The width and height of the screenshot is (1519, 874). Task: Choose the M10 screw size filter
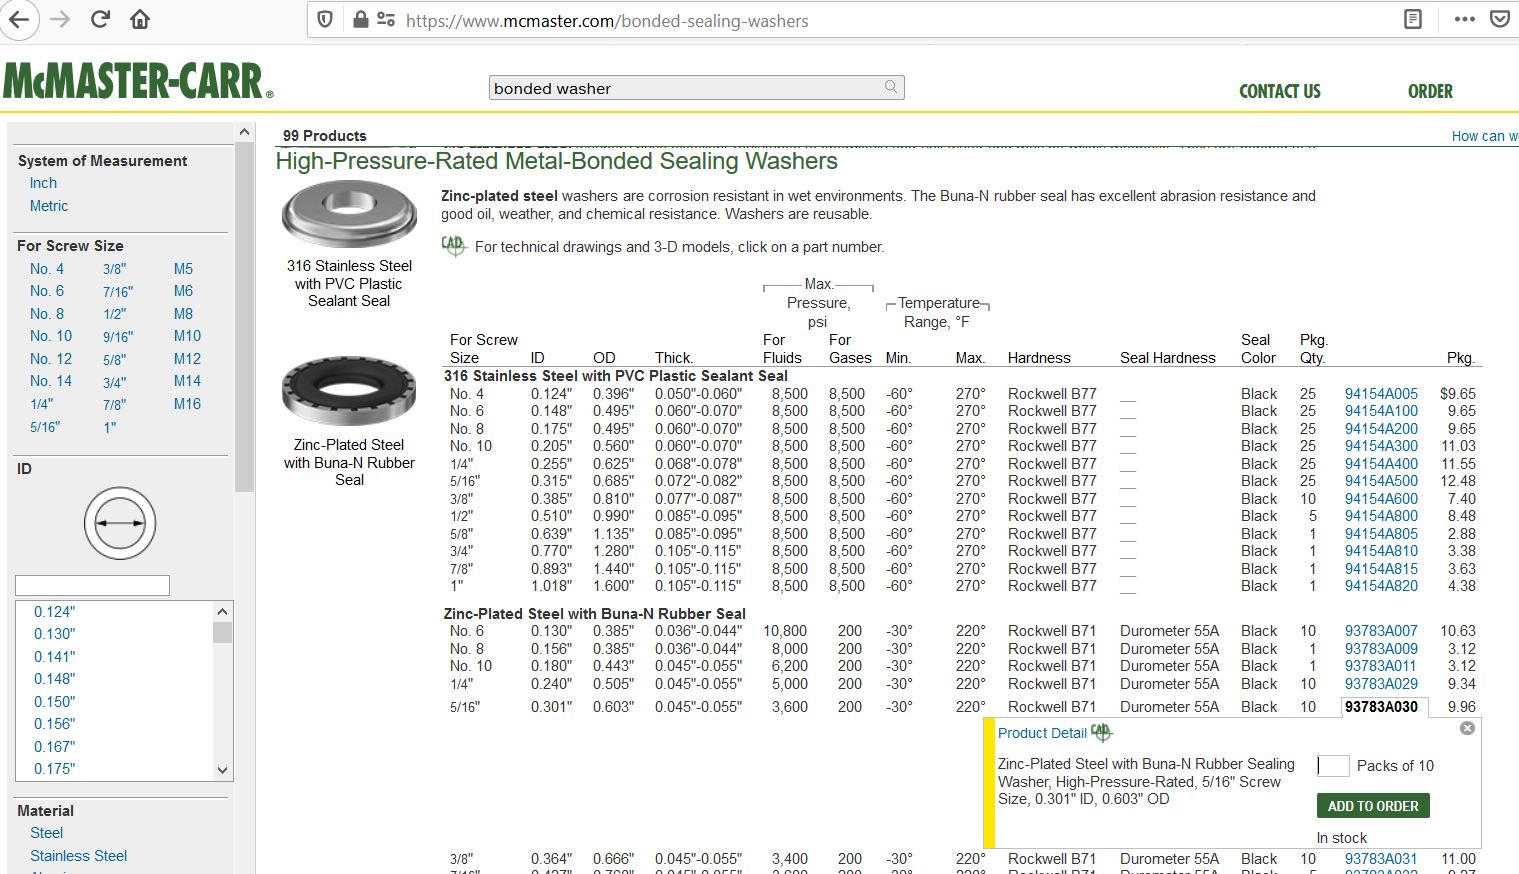pos(187,336)
